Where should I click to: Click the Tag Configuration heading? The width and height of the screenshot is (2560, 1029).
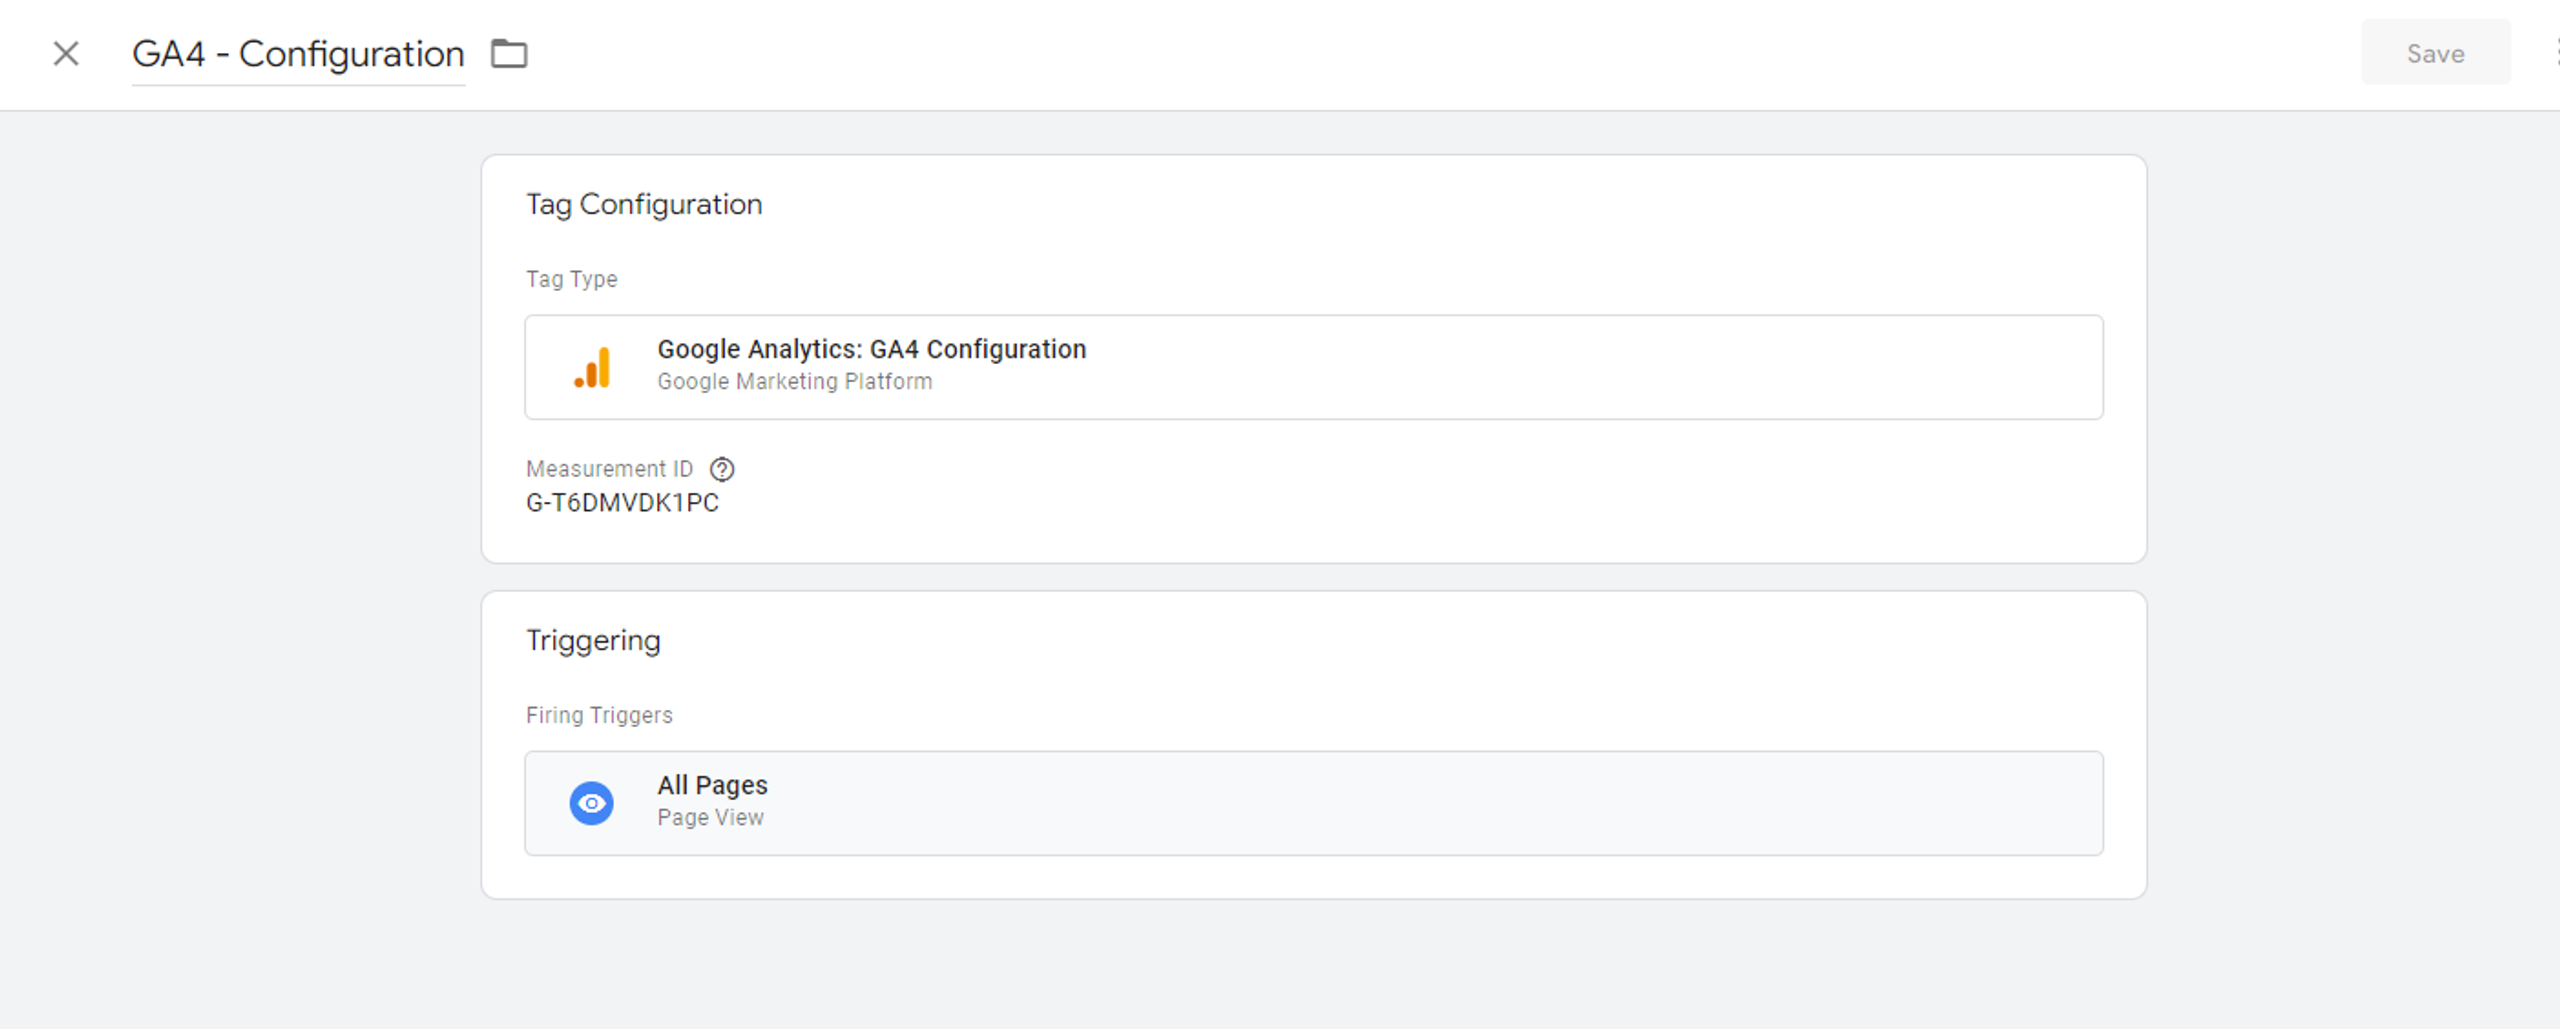coord(644,204)
